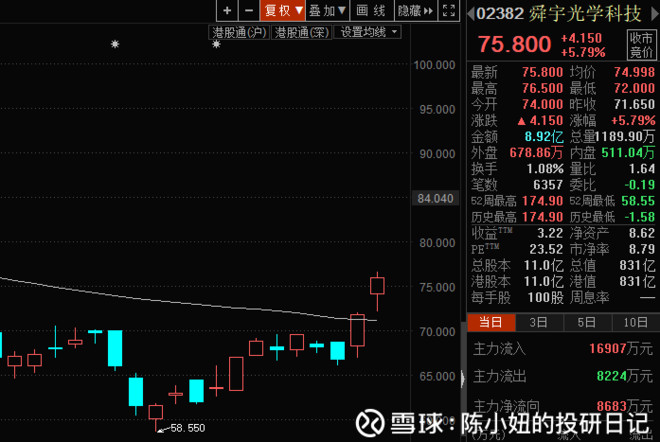Open the 叠加 overlay dropdown
Viewport: 660px width, 442px height.
327,10
